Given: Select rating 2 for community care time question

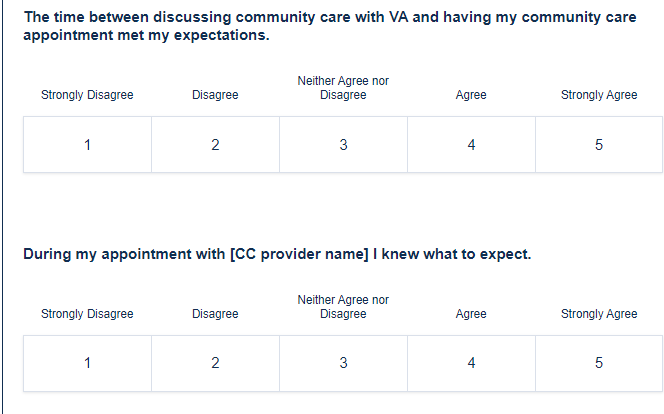Looking at the screenshot, I should pyautogui.click(x=215, y=145).
